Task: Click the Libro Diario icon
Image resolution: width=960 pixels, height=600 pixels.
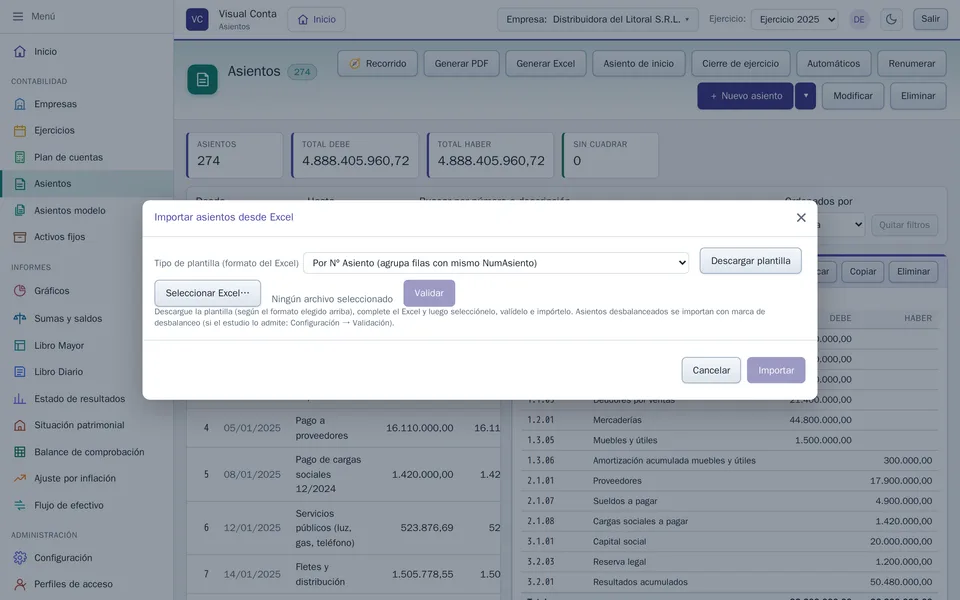Action: [x=20, y=372]
